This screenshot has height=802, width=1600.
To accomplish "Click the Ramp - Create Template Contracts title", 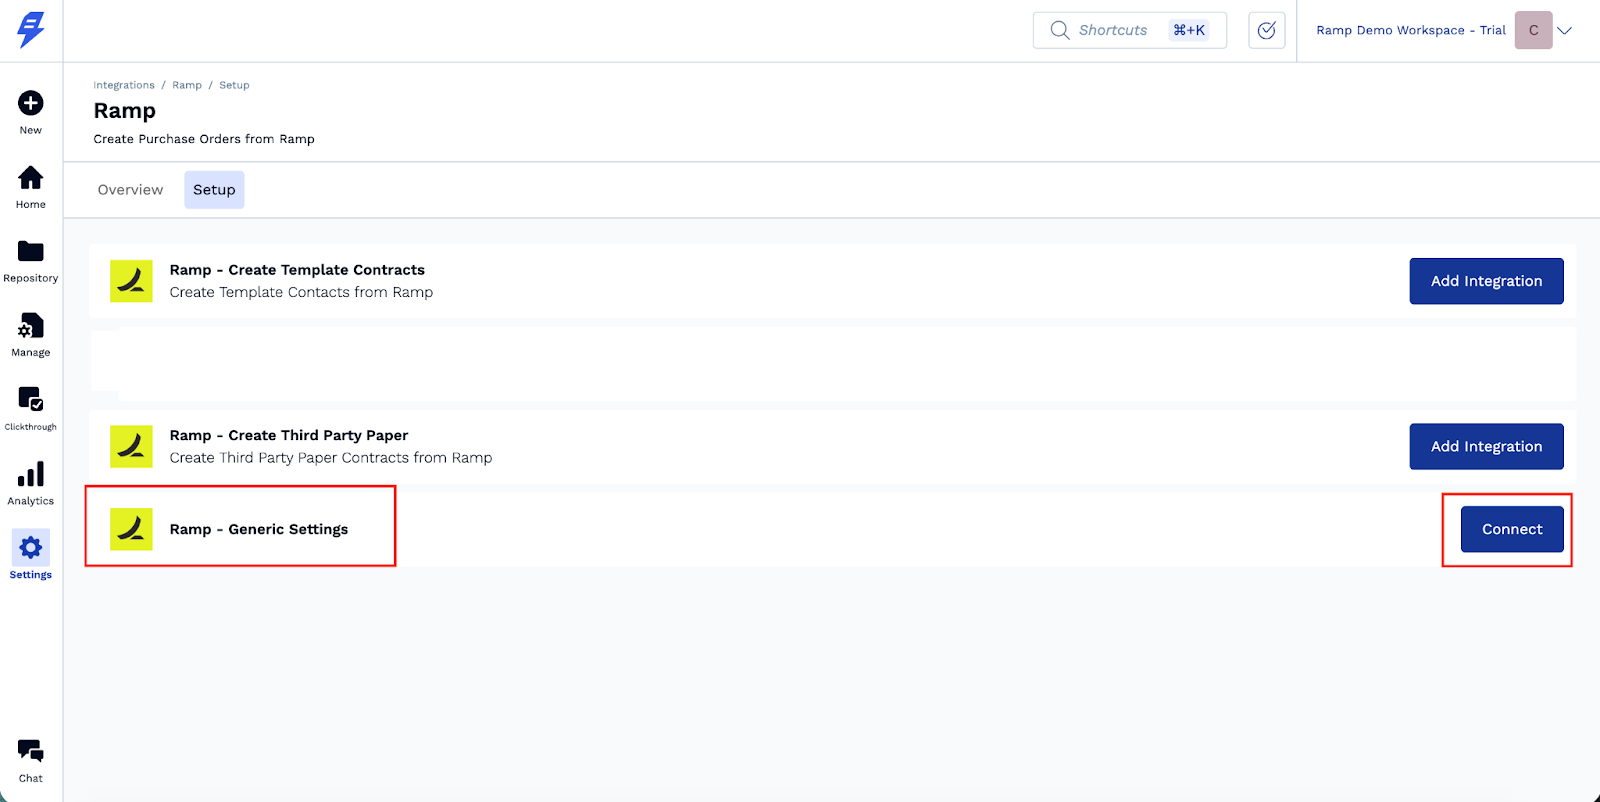I will point(297,270).
